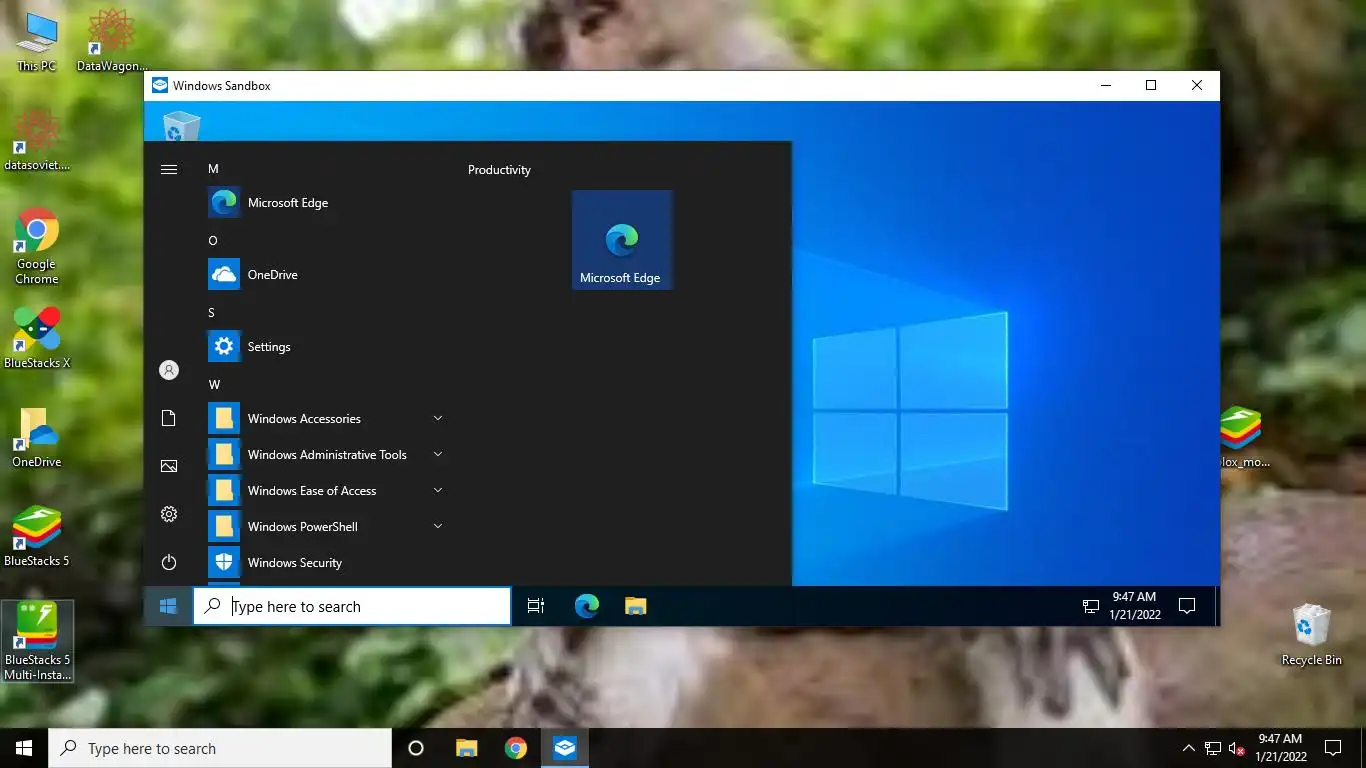
Task: Maximize the Windows Sandbox window
Action: (x=1151, y=86)
